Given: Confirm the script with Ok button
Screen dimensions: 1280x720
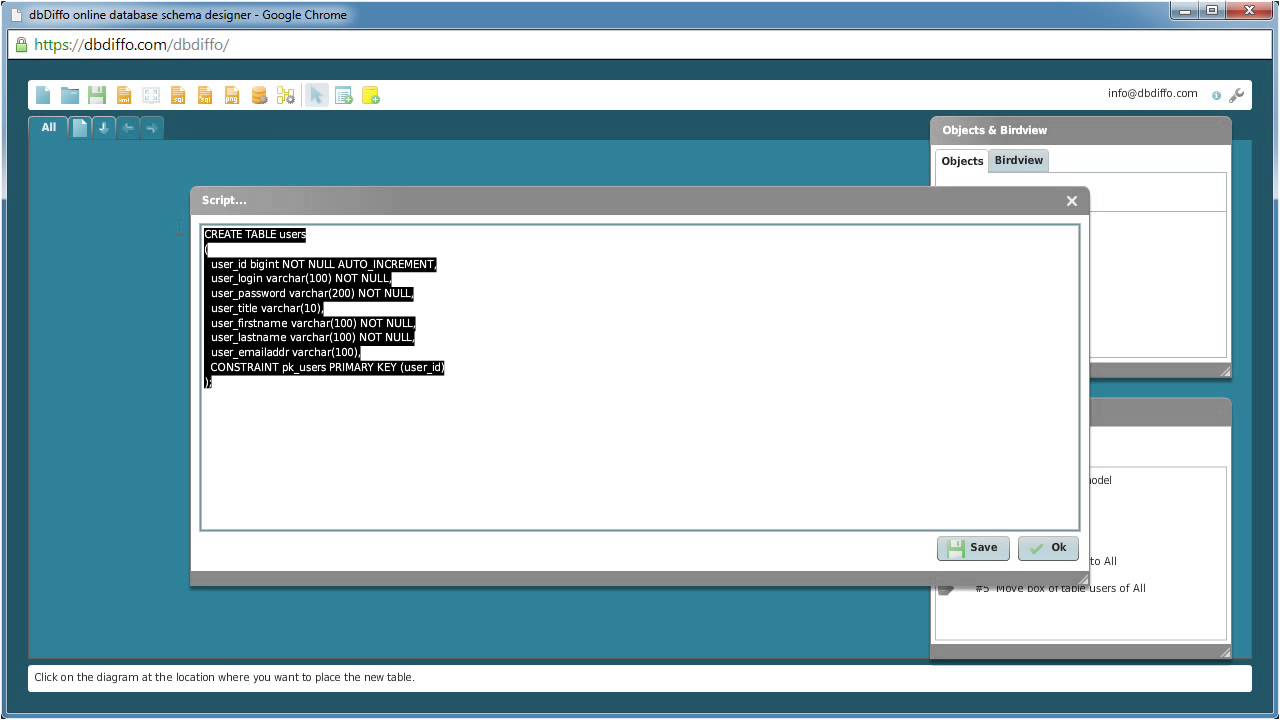Looking at the screenshot, I should tap(1048, 548).
